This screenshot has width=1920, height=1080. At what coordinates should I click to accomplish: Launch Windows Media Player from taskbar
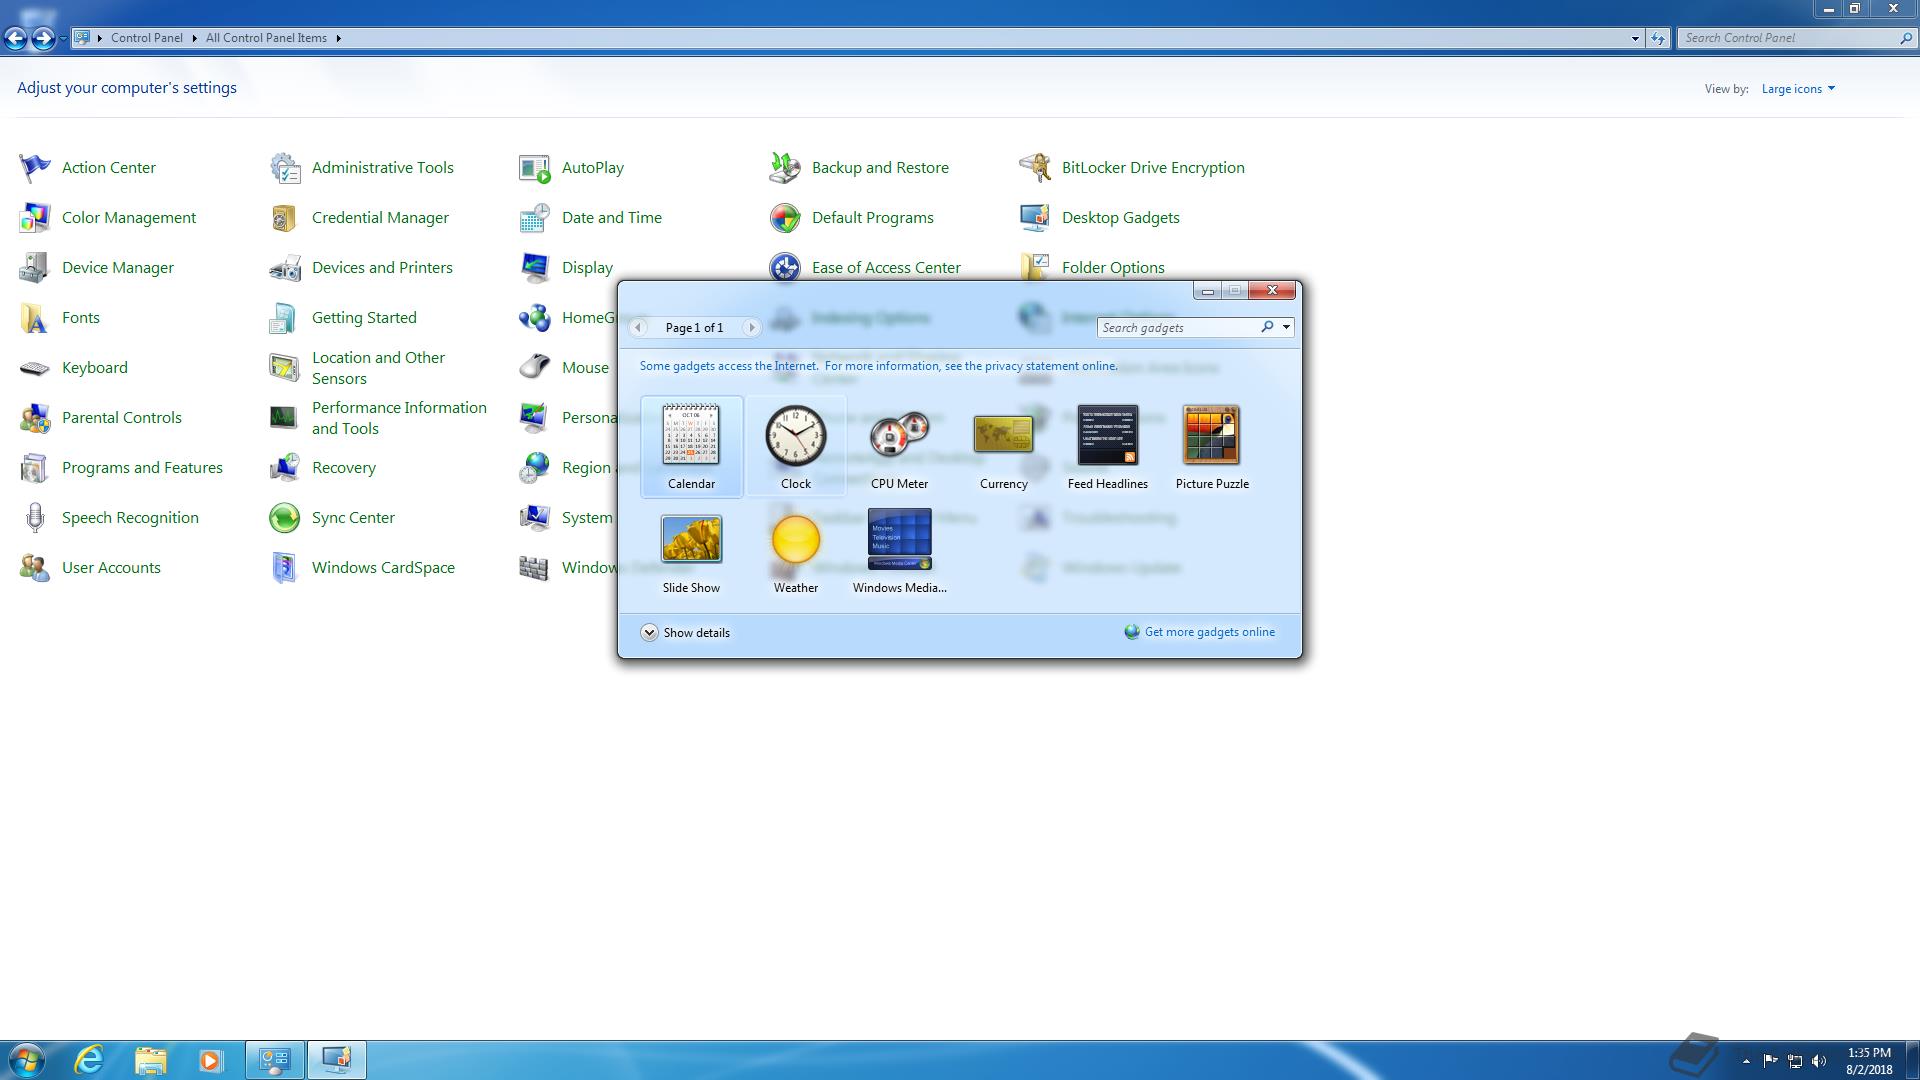click(x=210, y=1060)
